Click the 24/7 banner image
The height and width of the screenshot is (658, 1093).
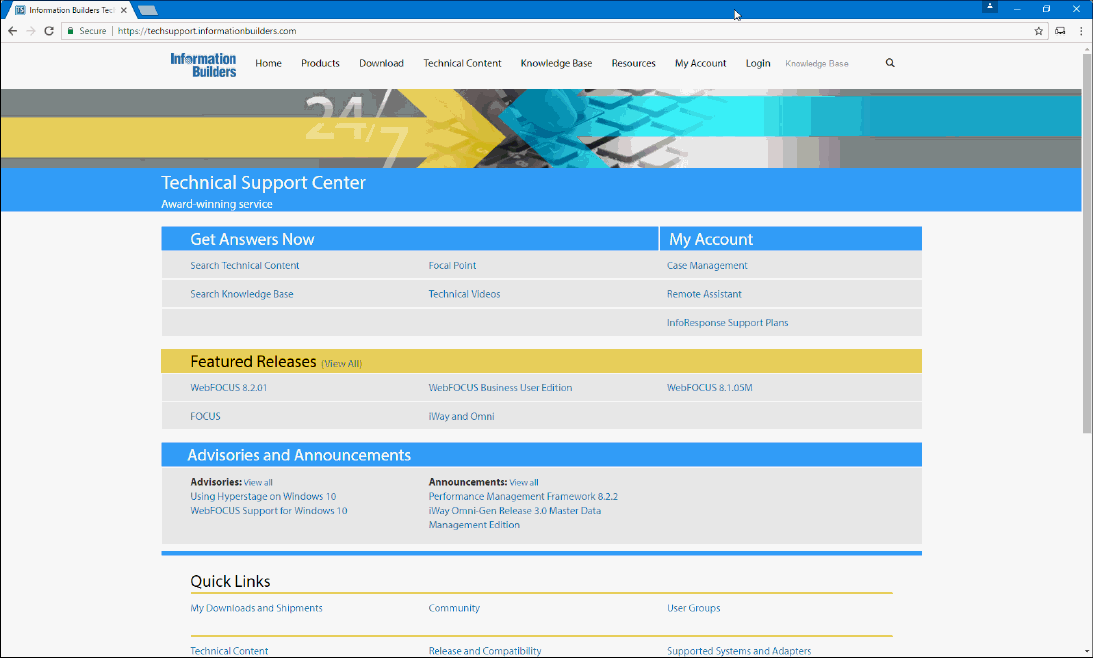point(541,128)
